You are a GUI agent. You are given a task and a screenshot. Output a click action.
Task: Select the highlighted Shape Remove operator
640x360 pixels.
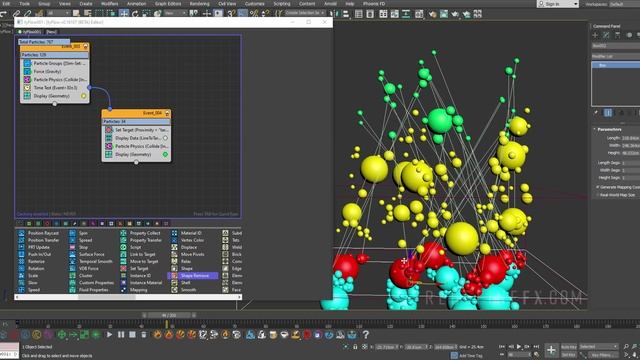coord(193,276)
